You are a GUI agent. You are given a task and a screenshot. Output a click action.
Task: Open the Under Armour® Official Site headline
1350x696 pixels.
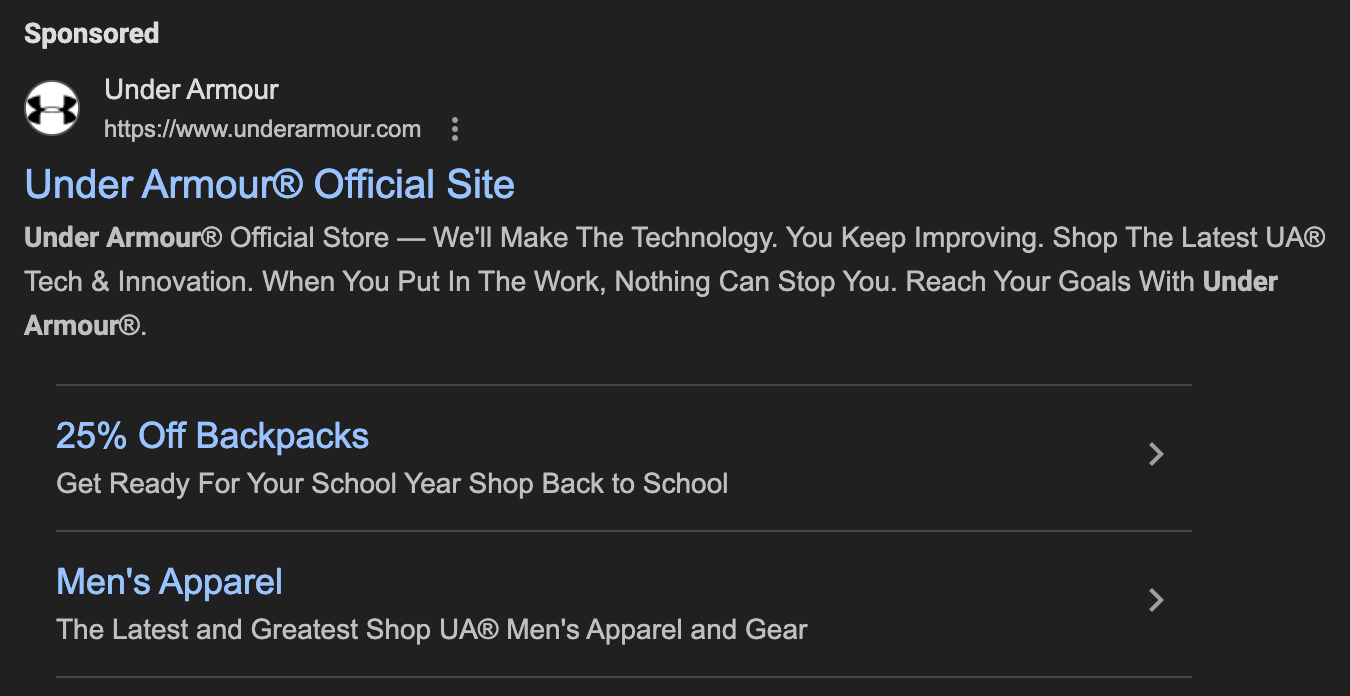[269, 185]
